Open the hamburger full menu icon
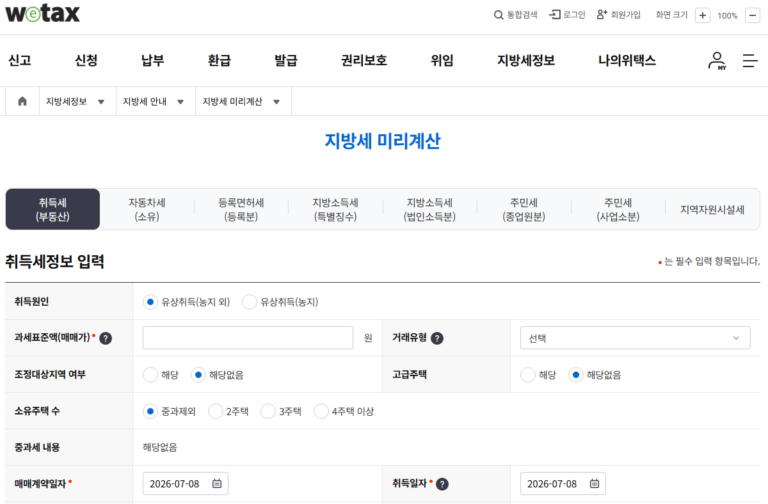This screenshot has width=768, height=504. pos(750,61)
